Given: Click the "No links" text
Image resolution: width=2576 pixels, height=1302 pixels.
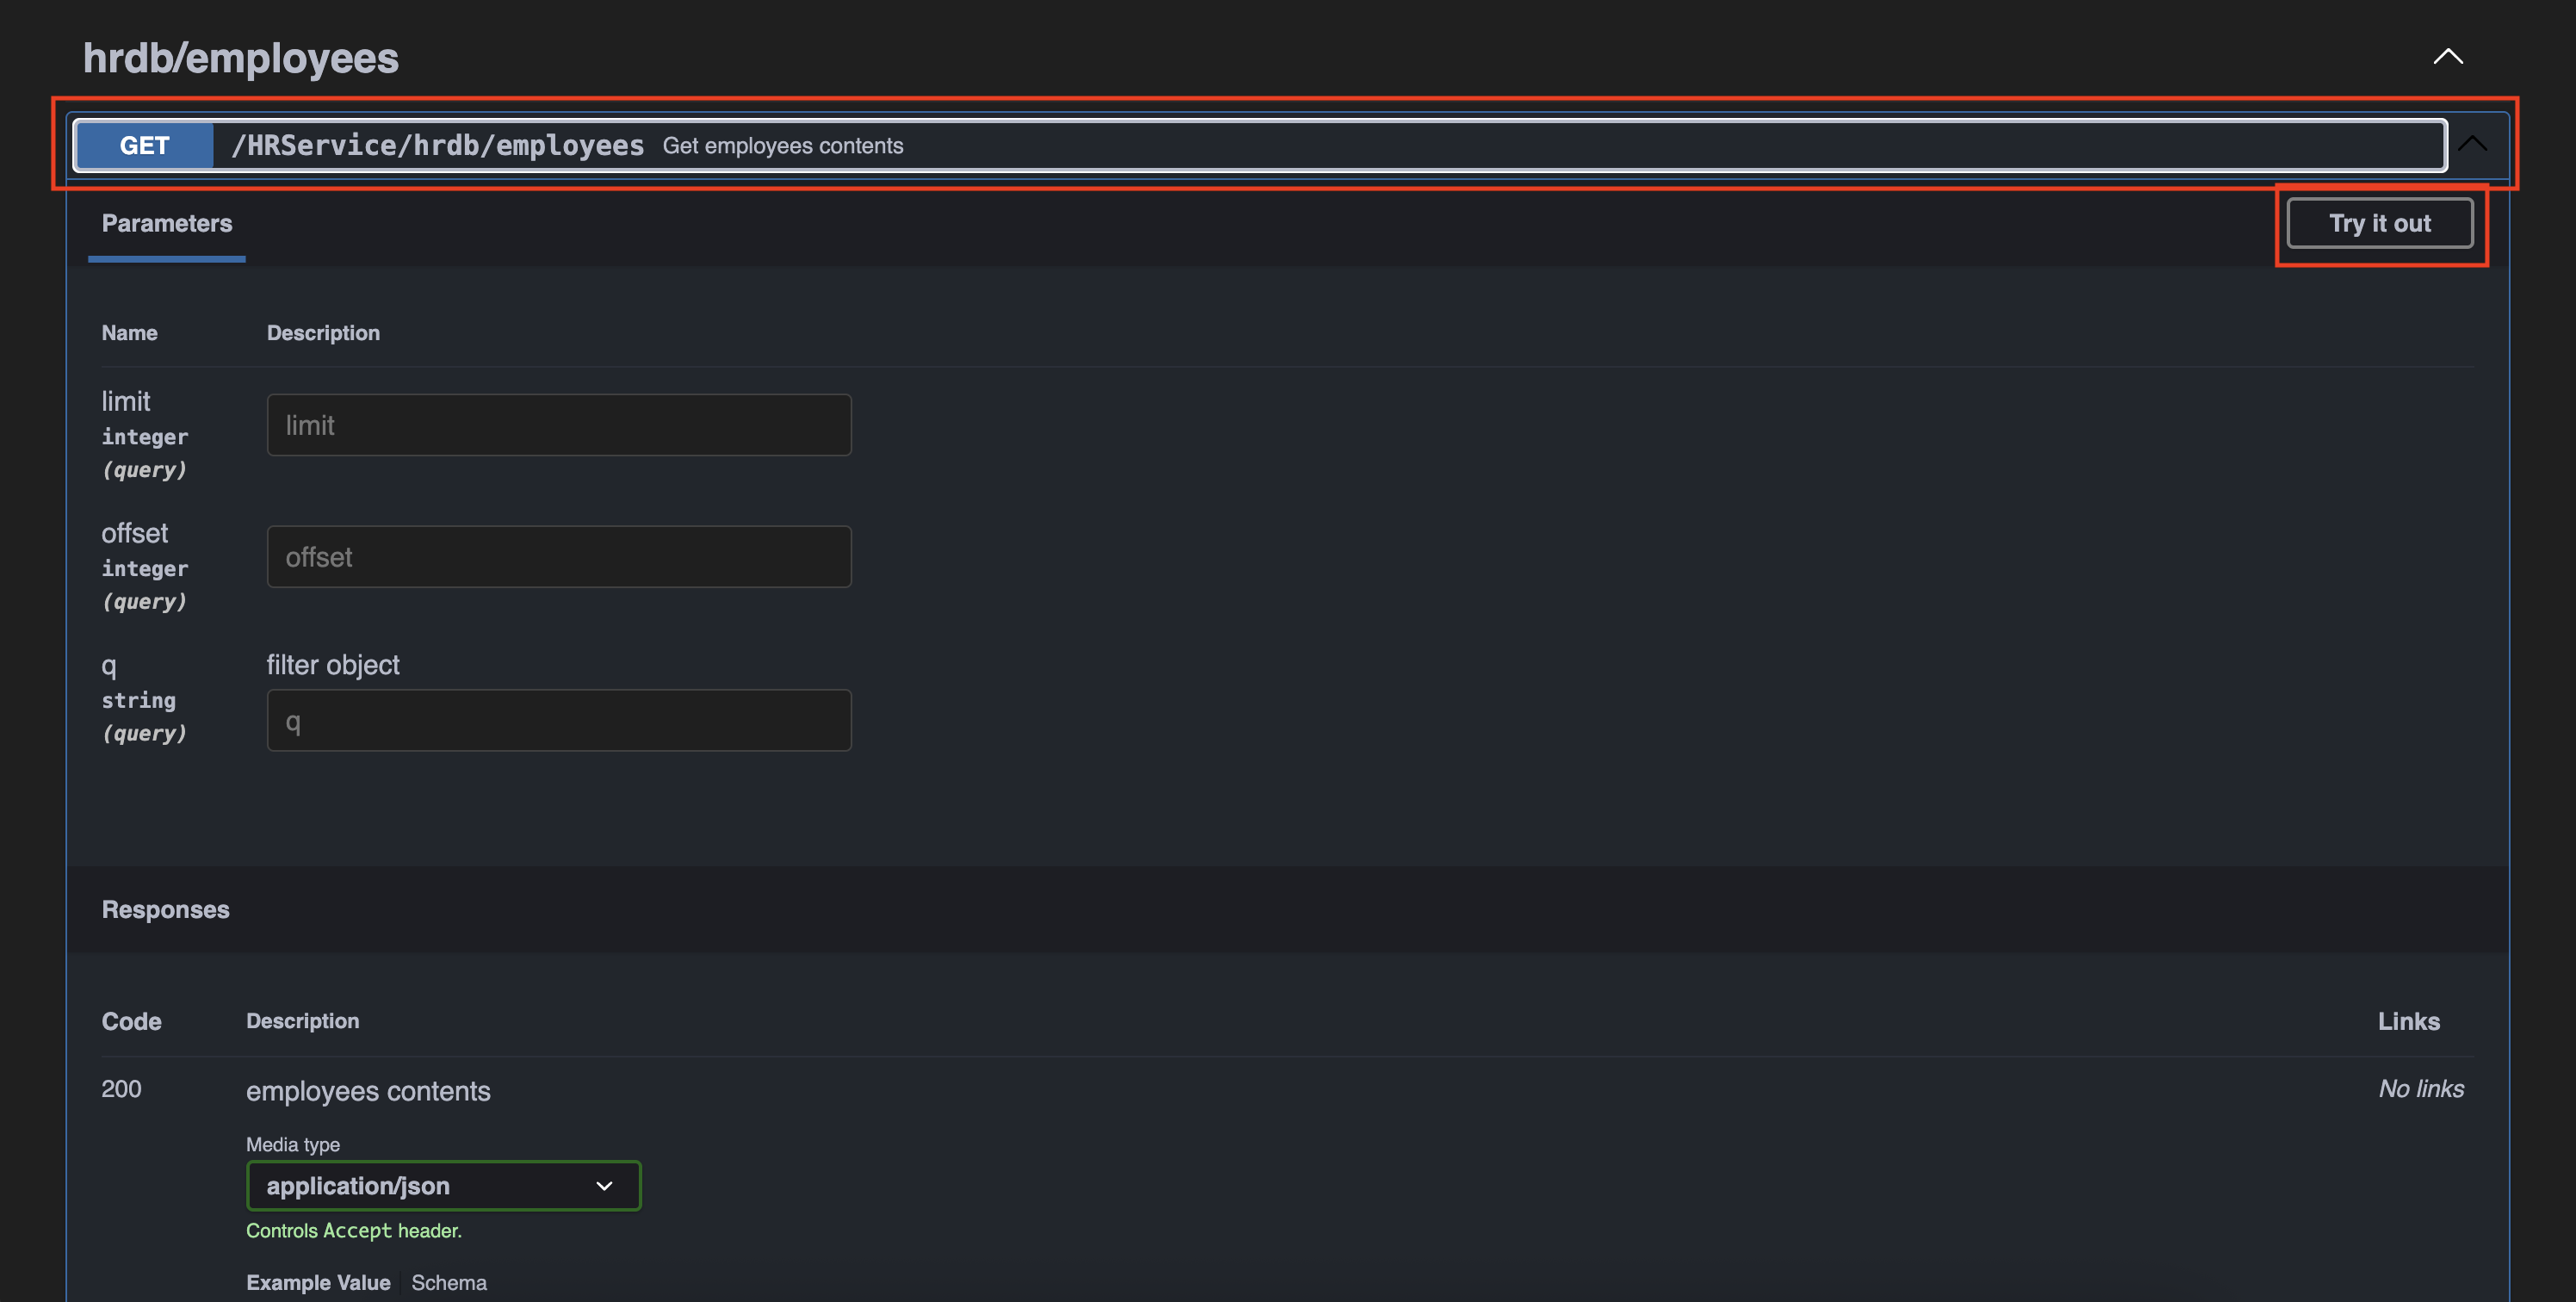Looking at the screenshot, I should (2421, 1089).
